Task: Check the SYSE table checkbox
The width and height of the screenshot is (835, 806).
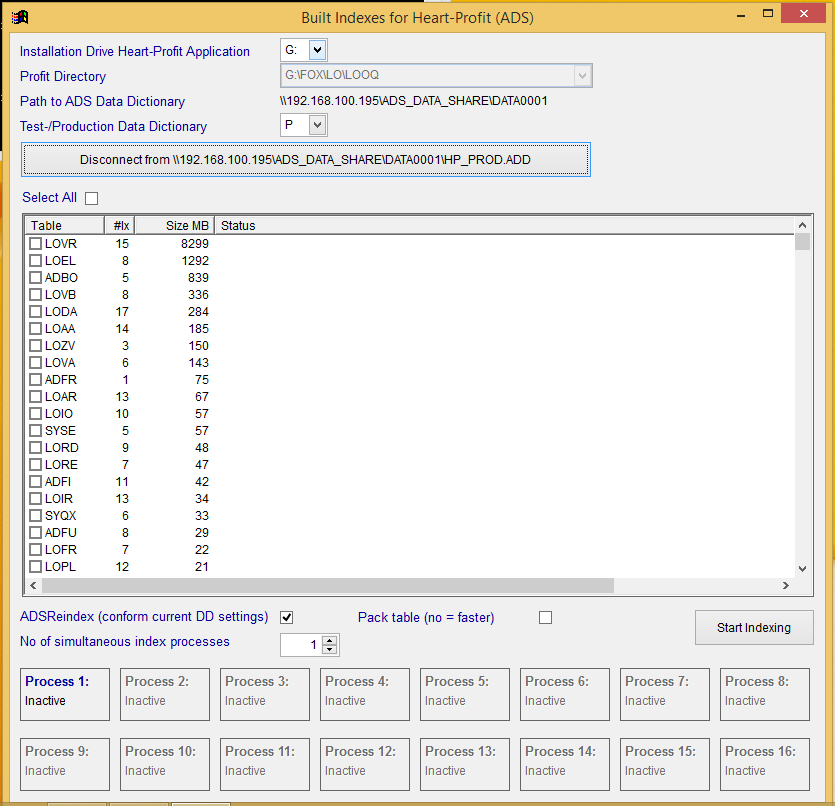Action: tap(36, 431)
